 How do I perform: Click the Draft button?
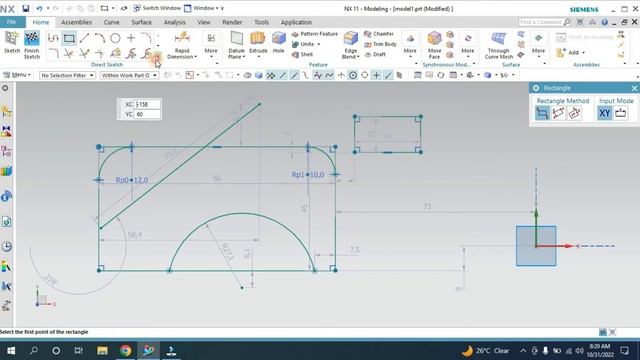[375, 54]
